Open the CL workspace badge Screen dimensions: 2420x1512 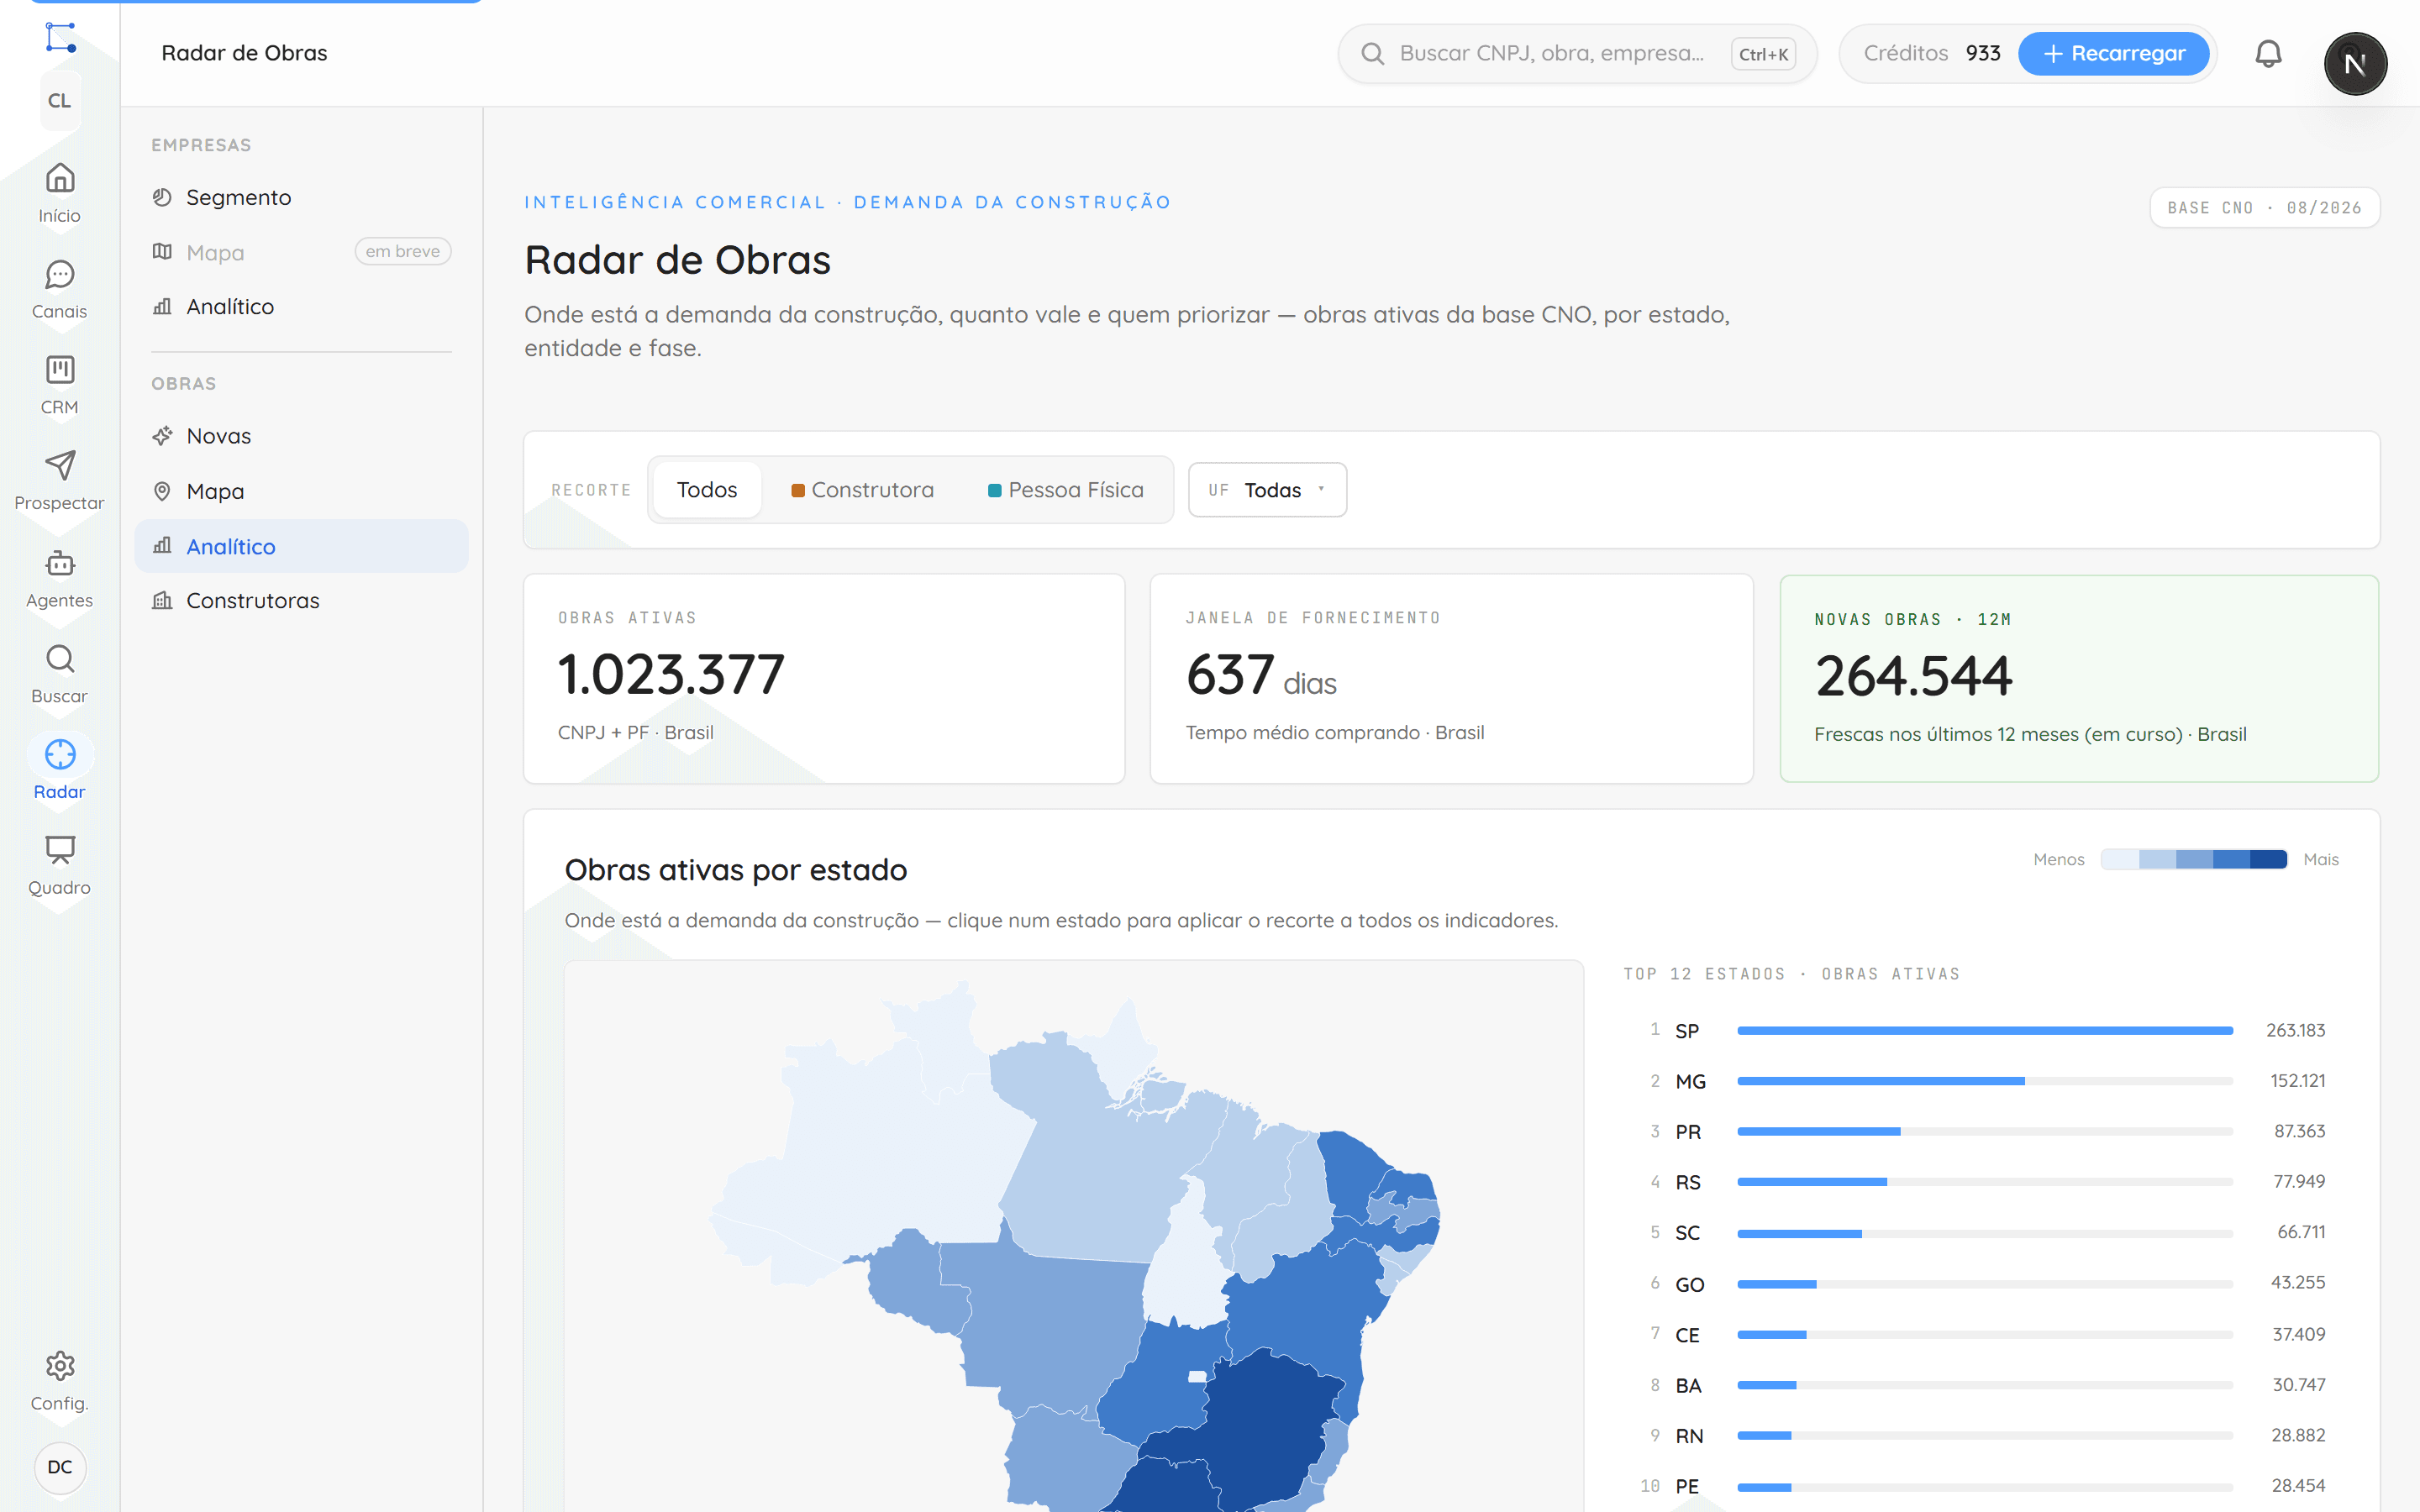[x=60, y=101]
